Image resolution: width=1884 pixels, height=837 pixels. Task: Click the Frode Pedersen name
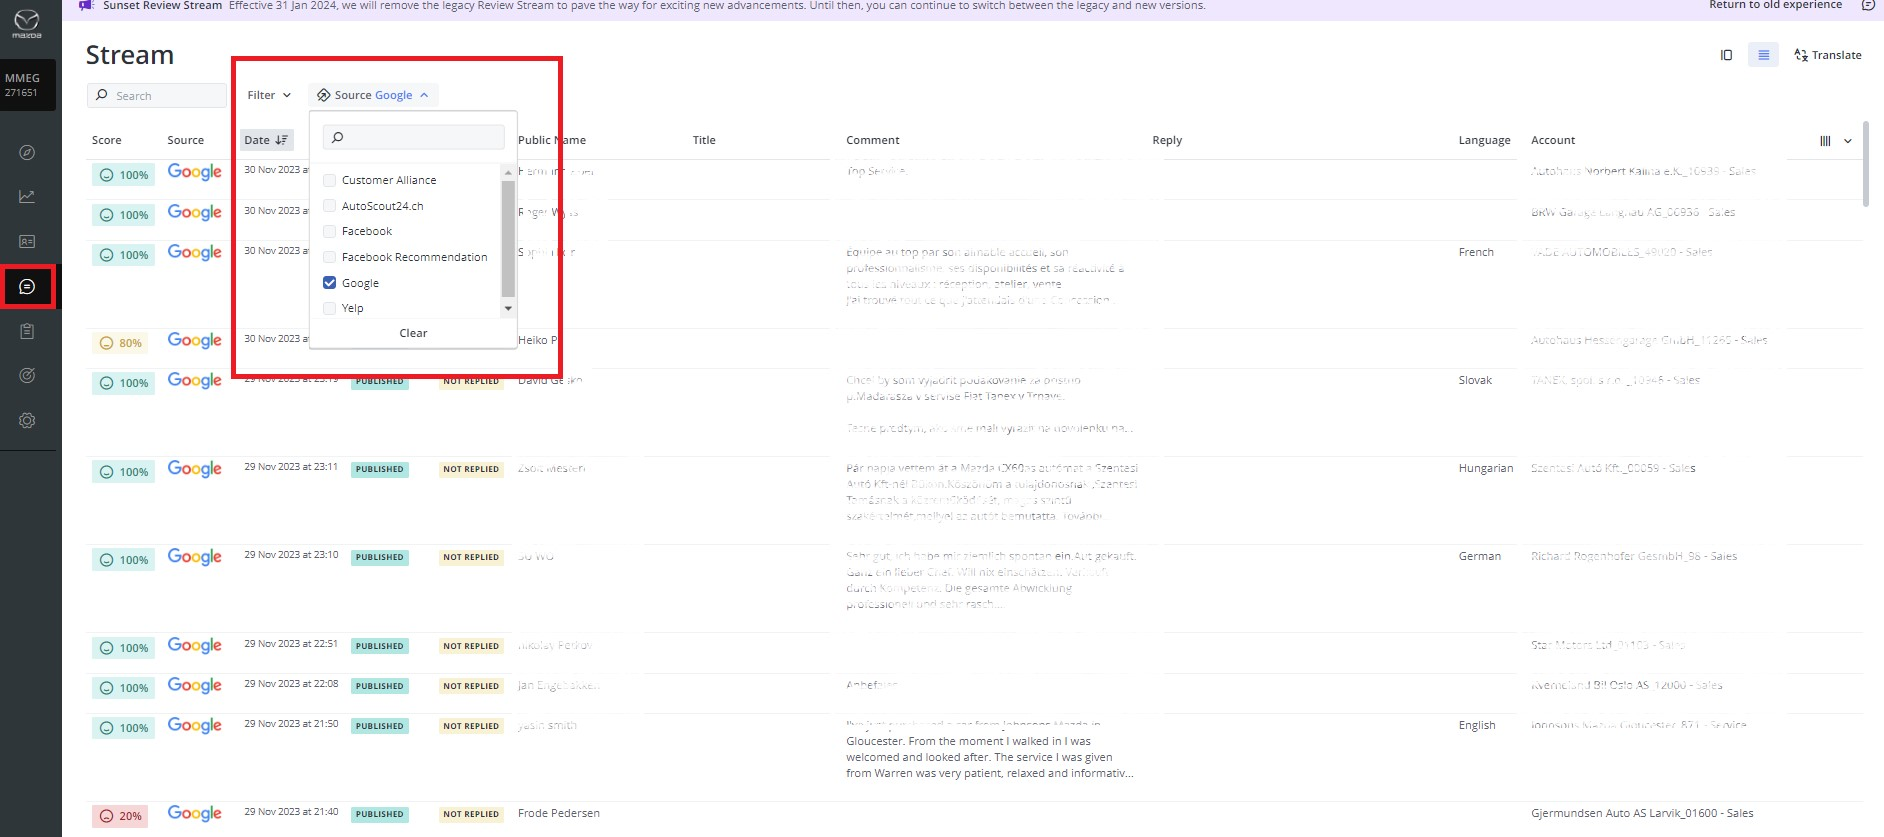point(559,813)
